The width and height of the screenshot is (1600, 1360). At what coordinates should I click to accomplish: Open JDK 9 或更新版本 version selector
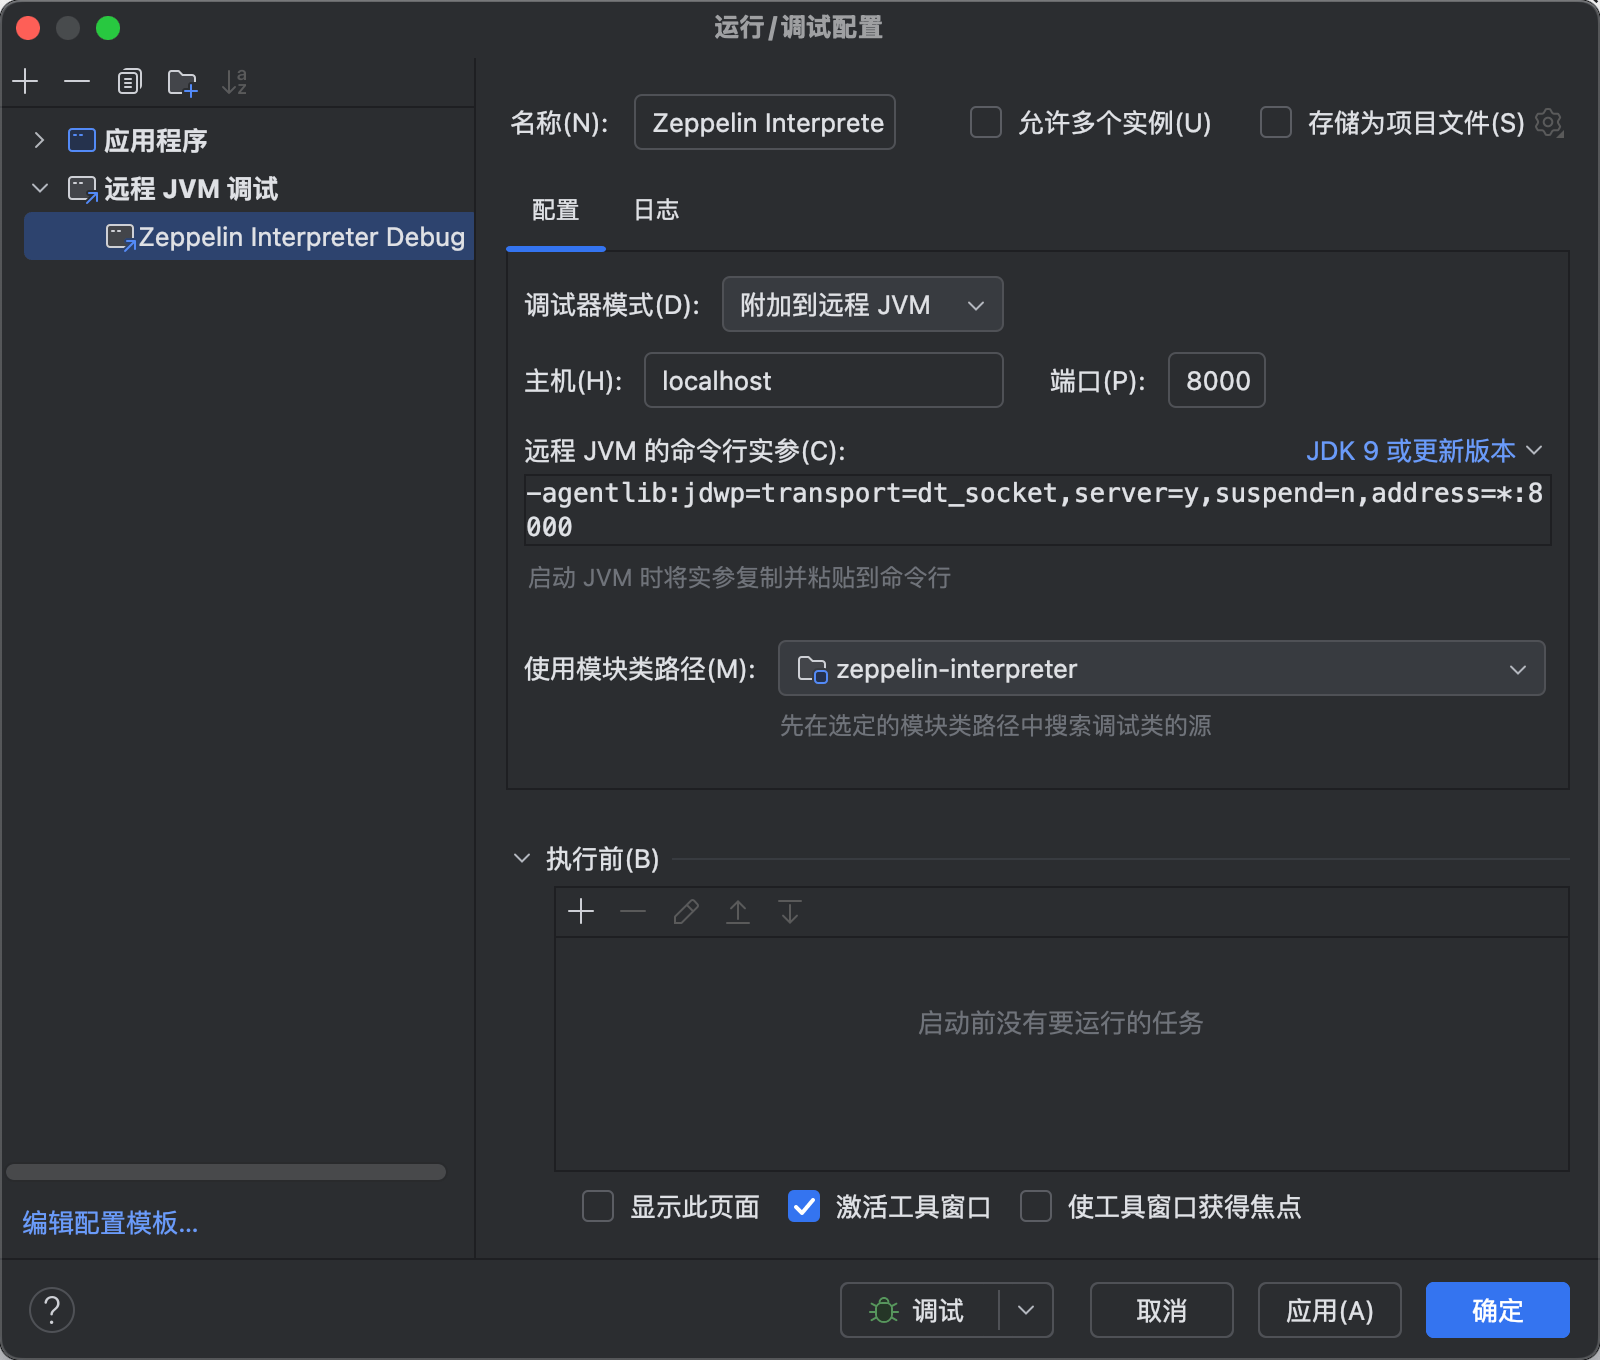(x=1424, y=451)
